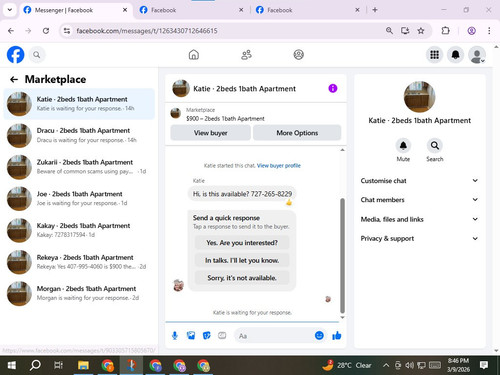
Task: Open File Explorer from taskbar
Action: [83, 365]
